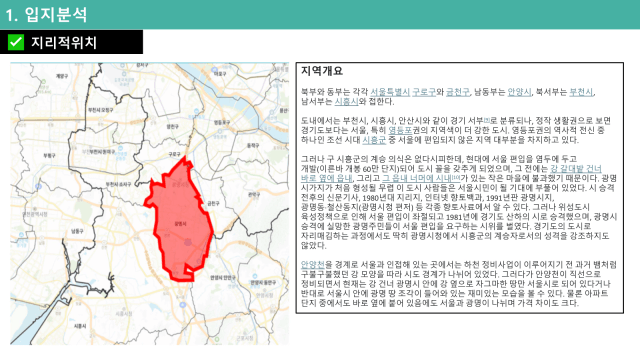Follow the 시흥시 link in the overview text
The height and width of the screenshot is (360, 640).
(x=346, y=102)
